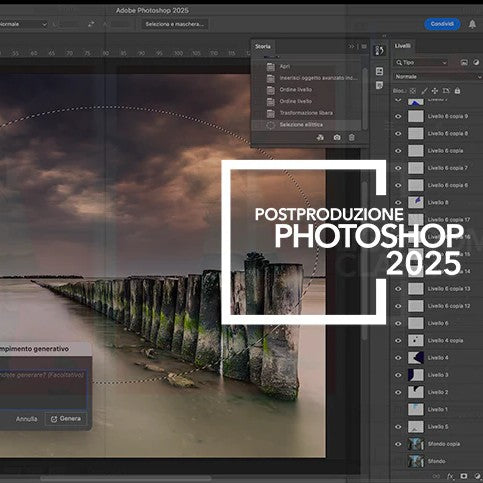Link layers icon at panel bottom
The height and width of the screenshot is (483, 483).
click(437, 476)
